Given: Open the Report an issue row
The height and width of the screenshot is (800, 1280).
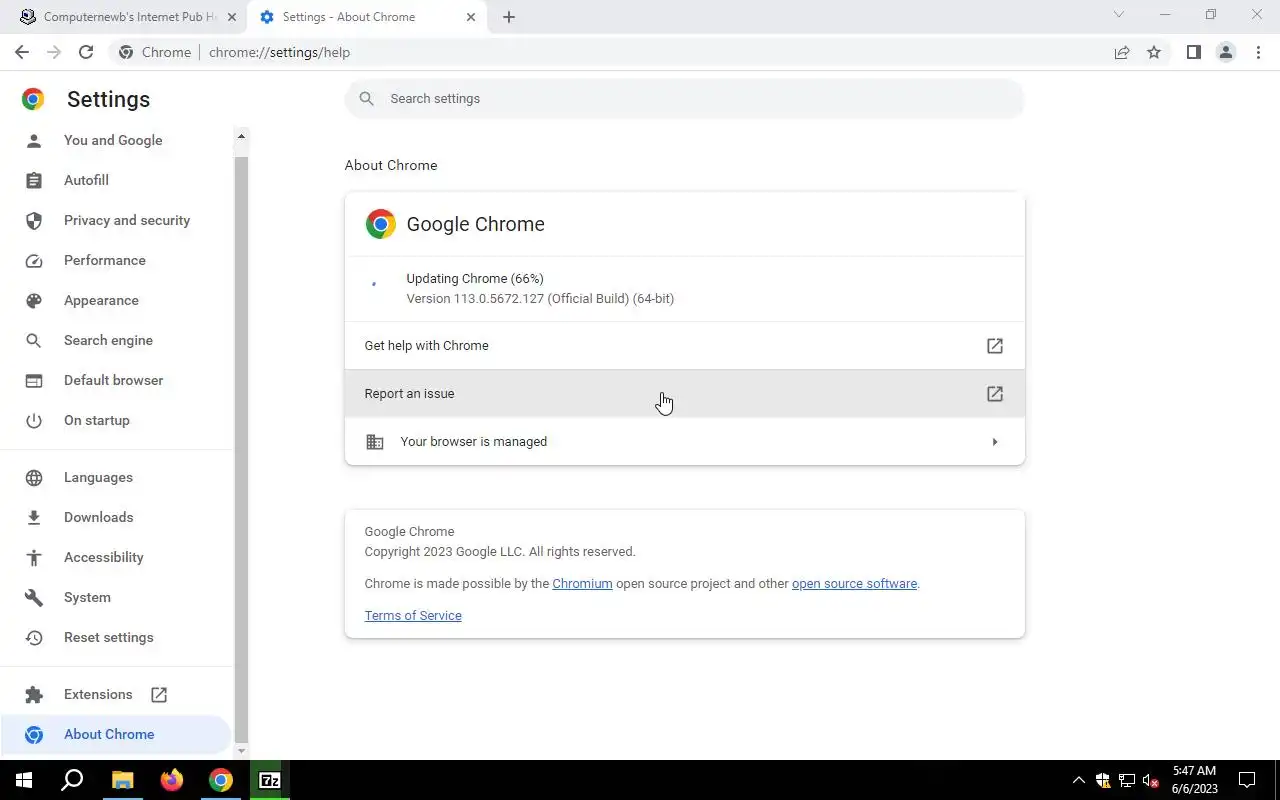Looking at the screenshot, I should click(x=685, y=394).
